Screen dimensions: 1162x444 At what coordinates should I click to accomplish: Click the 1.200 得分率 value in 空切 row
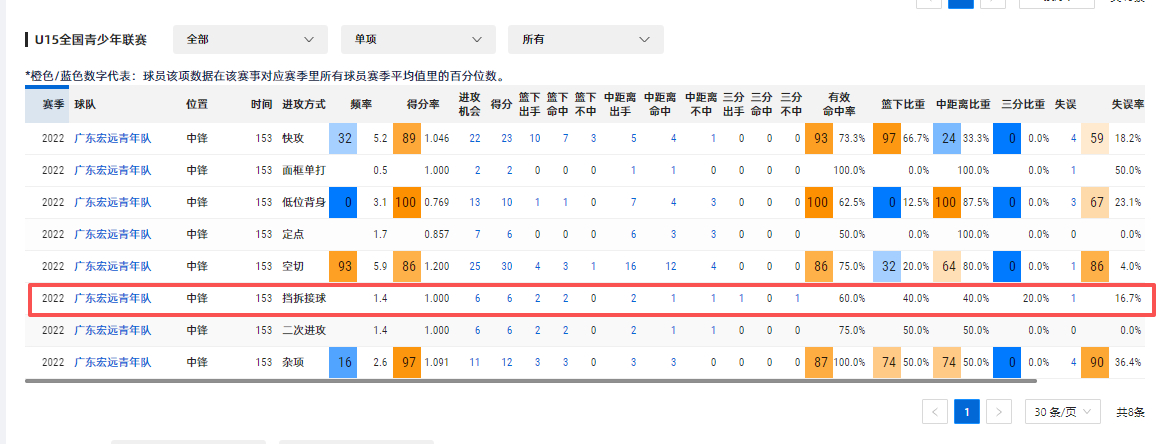pos(436,266)
